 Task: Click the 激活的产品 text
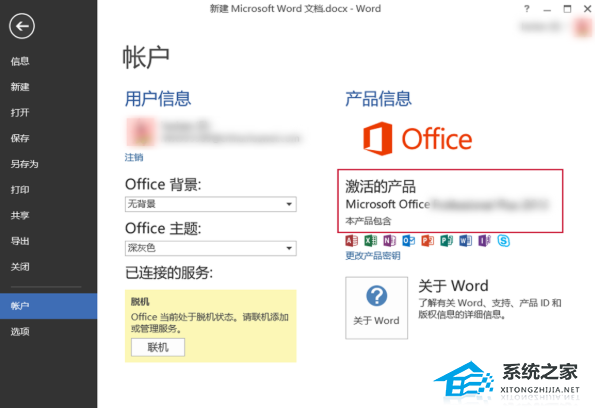[x=380, y=186]
